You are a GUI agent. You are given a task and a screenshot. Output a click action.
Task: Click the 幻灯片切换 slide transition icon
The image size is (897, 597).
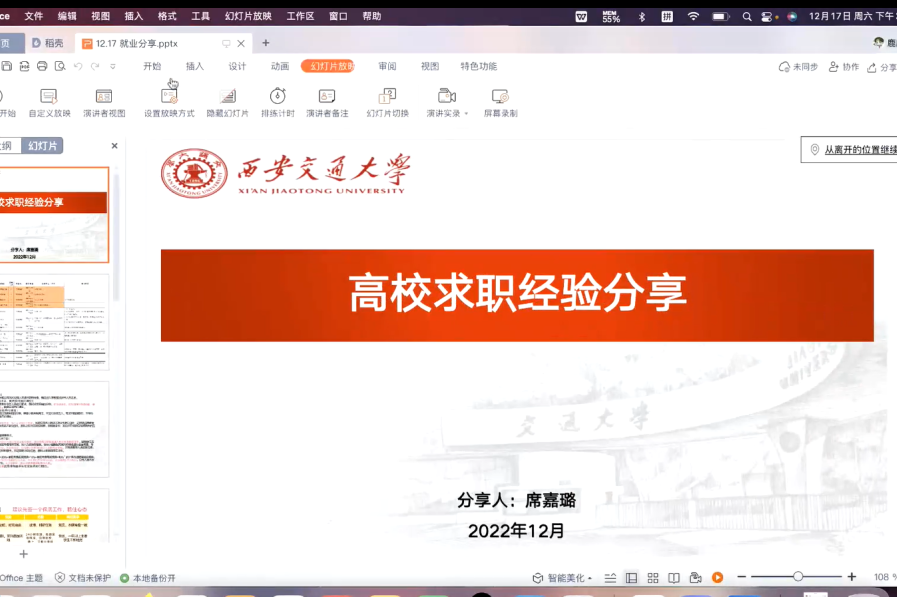(x=387, y=96)
